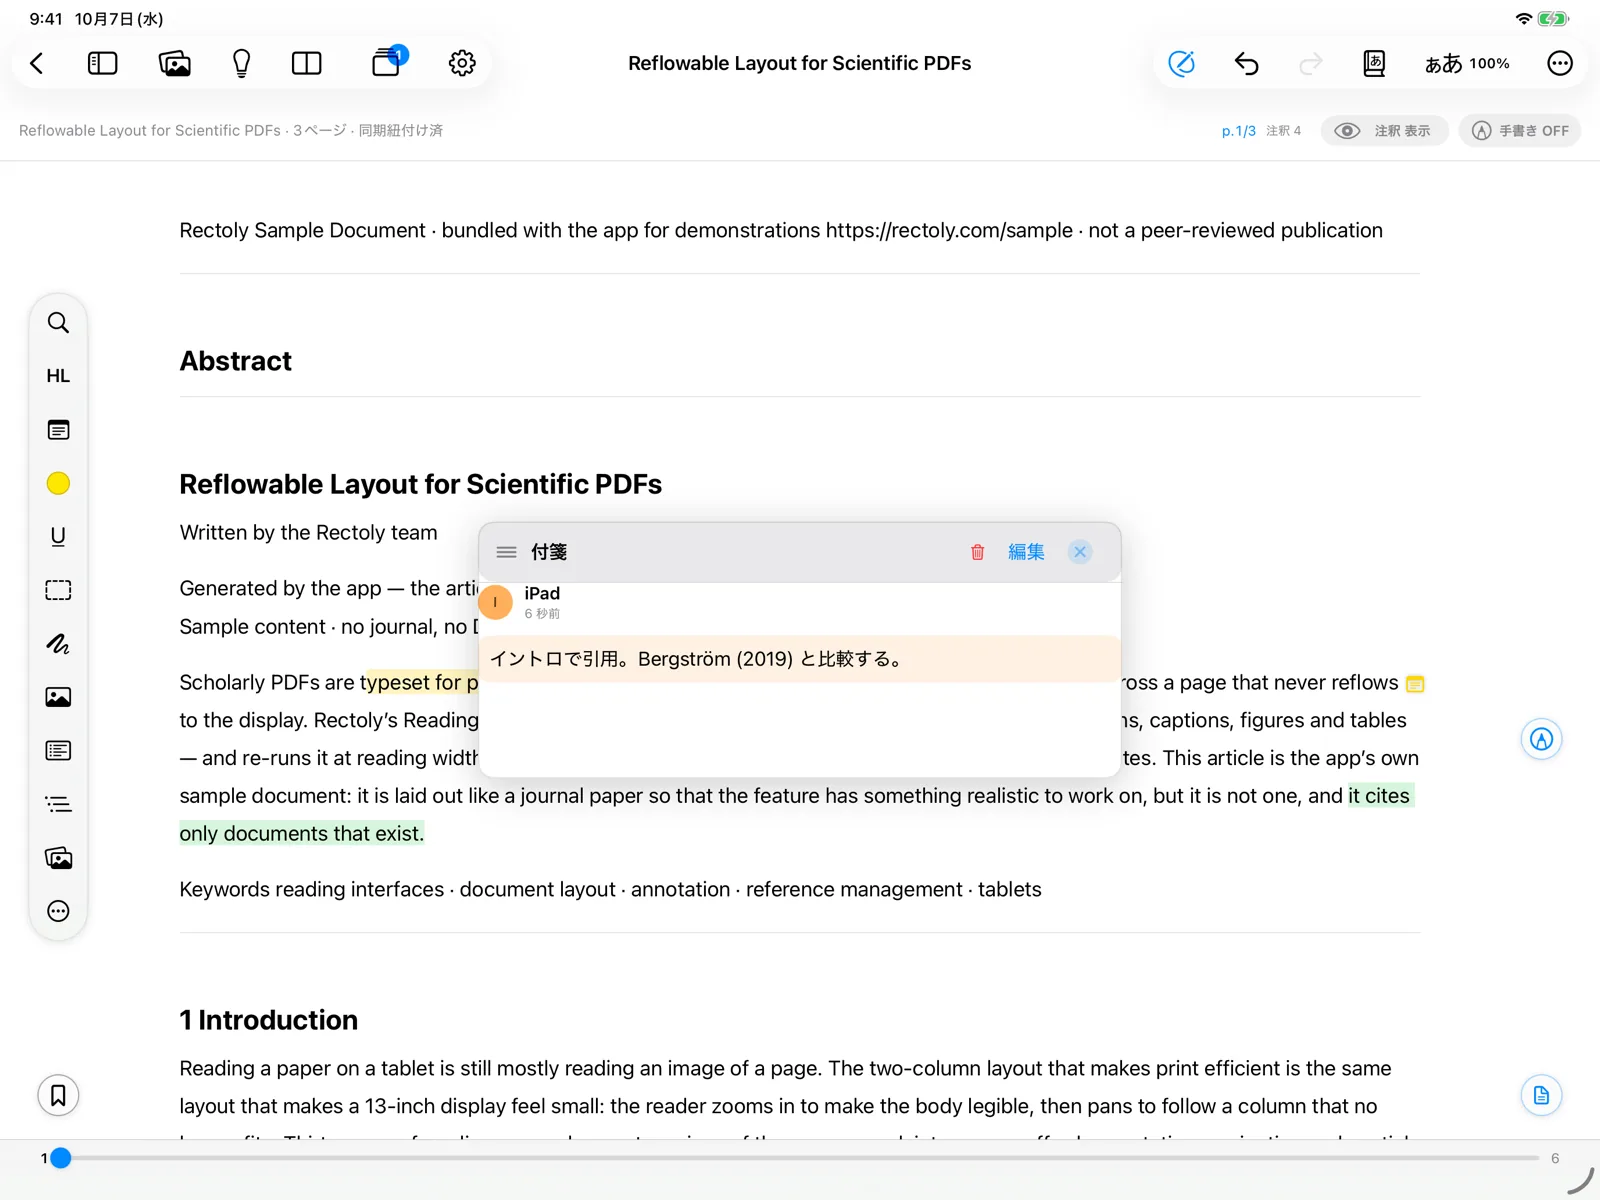Select the HL highlight tool
Screen dimensions: 1600x1200
click(58, 376)
